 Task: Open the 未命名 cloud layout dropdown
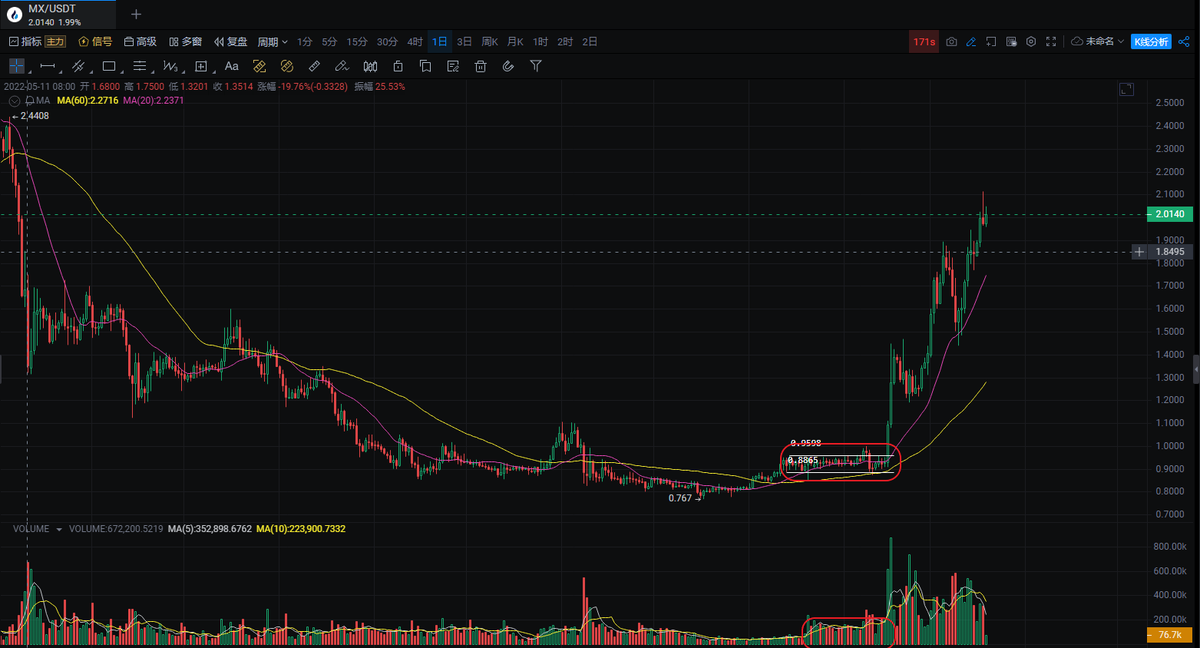pyautogui.click(x=1097, y=42)
